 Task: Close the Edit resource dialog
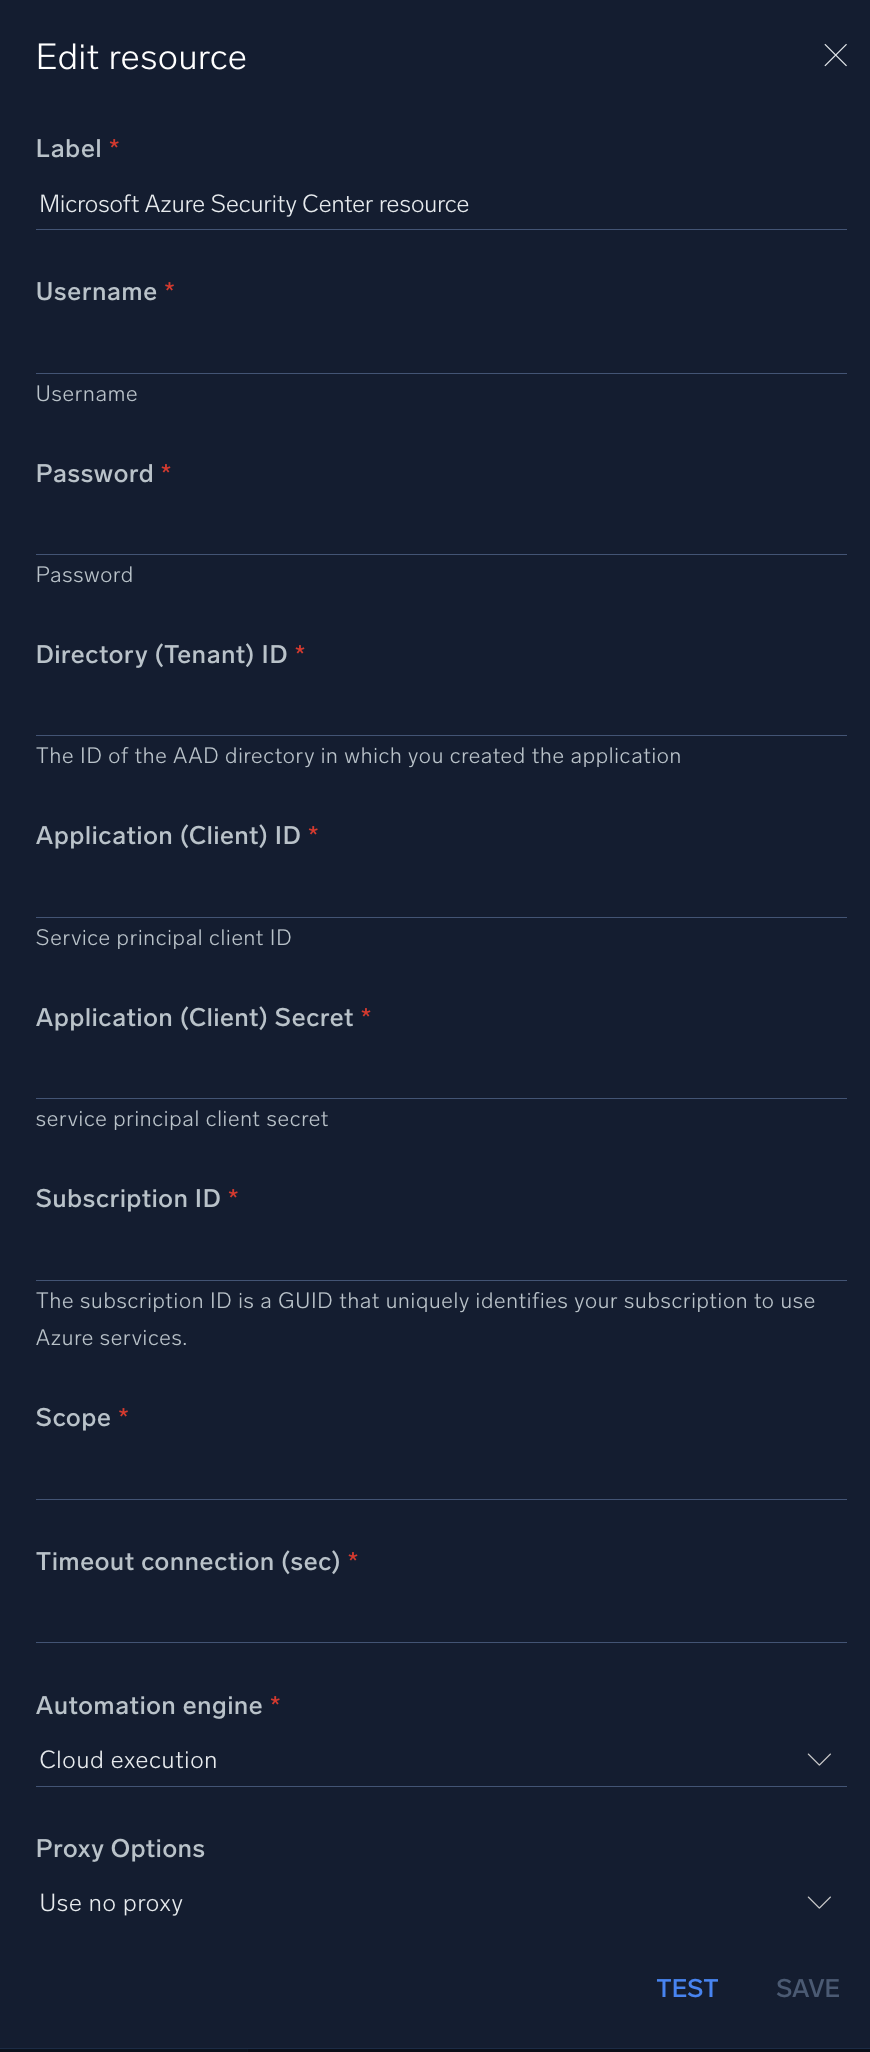click(x=836, y=55)
